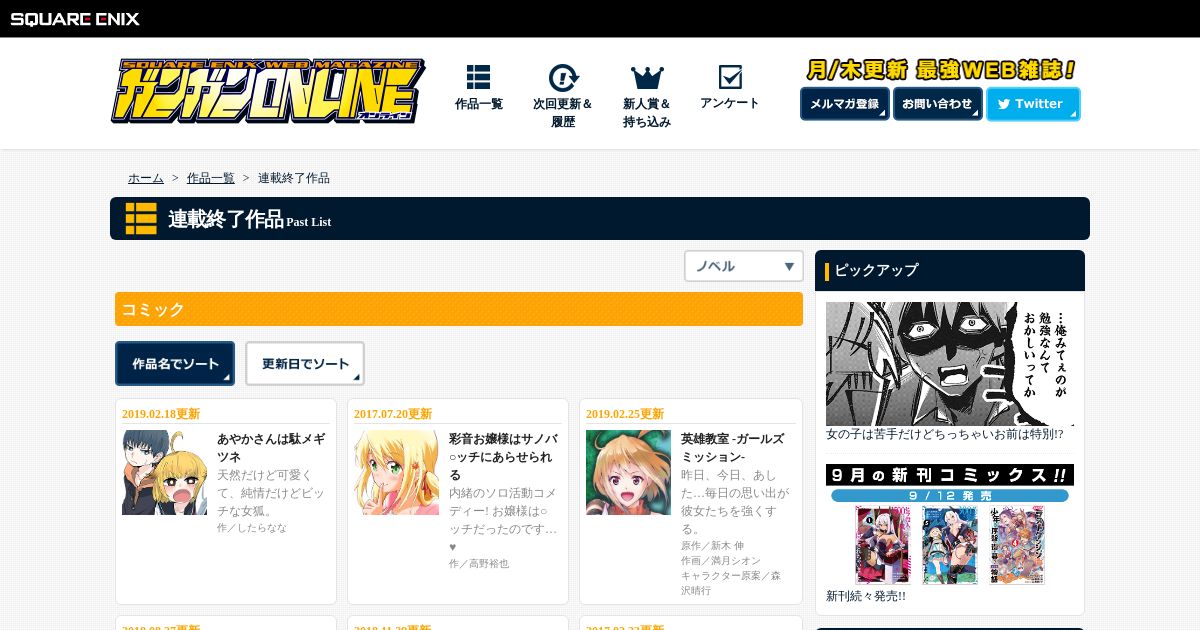Click the 新刊続々発売!! caption
This screenshot has width=1200, height=630.
(x=866, y=596)
